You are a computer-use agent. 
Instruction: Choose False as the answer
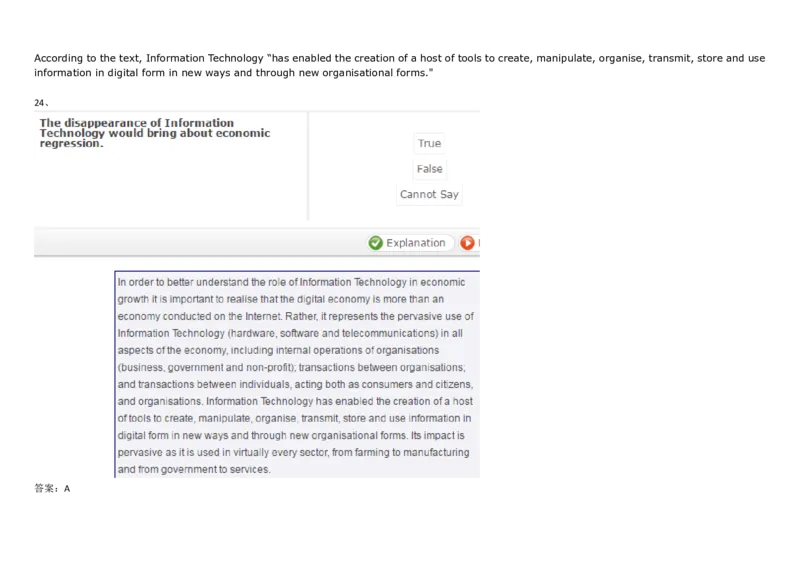[x=429, y=169]
